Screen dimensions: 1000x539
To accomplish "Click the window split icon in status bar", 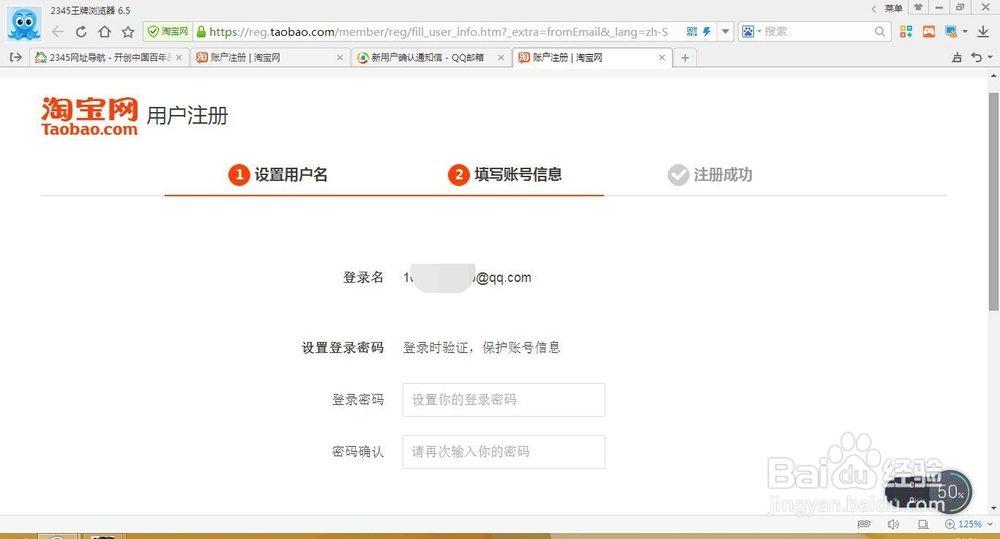I will point(923,524).
